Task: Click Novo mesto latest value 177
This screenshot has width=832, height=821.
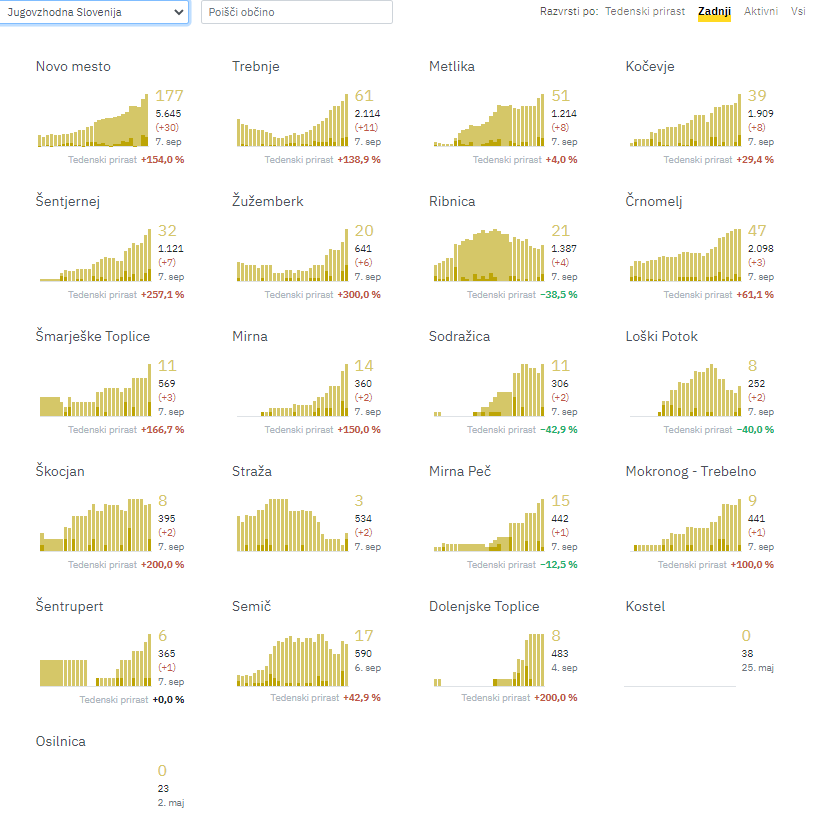Action: (x=169, y=96)
